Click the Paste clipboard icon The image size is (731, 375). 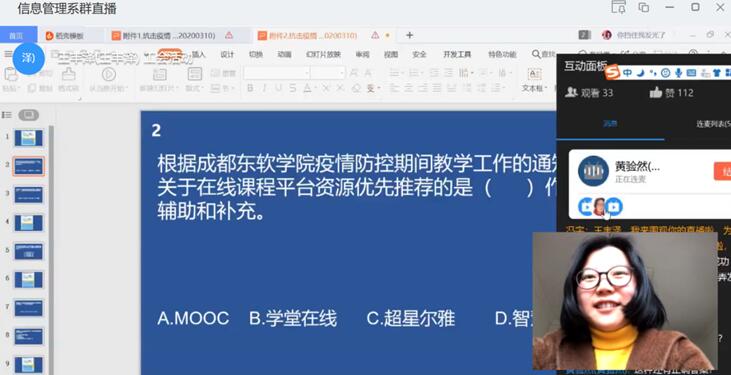[x=10, y=75]
